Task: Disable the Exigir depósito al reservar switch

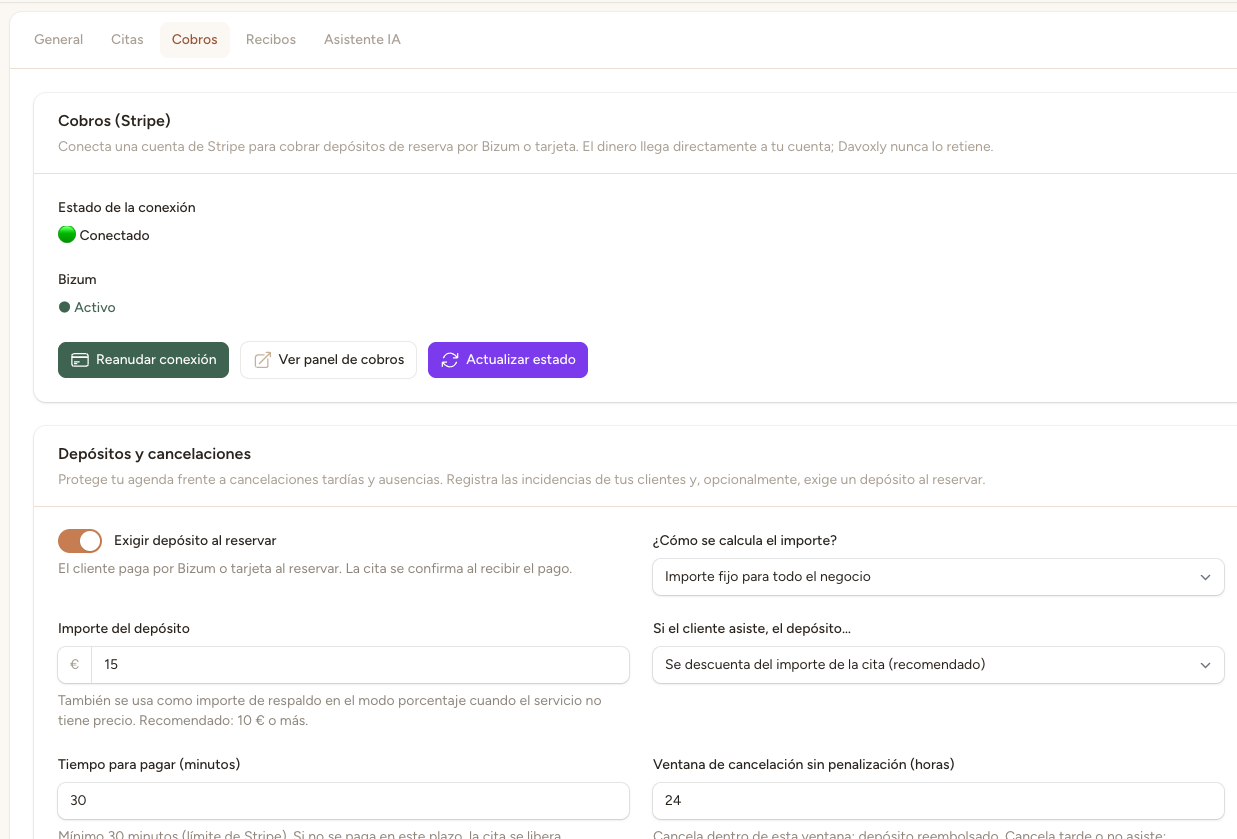Action: pos(80,541)
